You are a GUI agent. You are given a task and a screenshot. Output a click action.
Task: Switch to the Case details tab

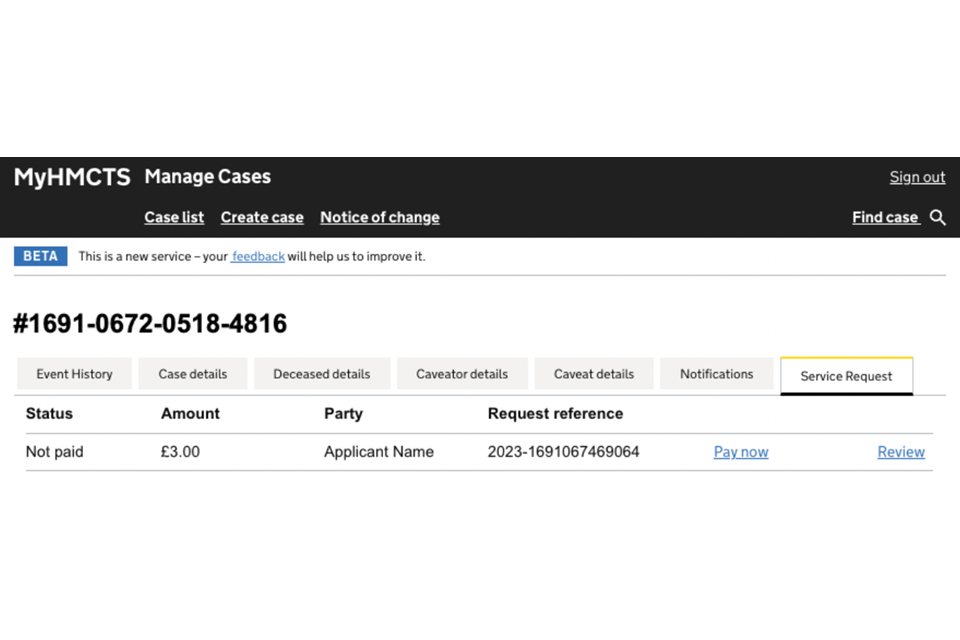pyautogui.click(x=192, y=374)
